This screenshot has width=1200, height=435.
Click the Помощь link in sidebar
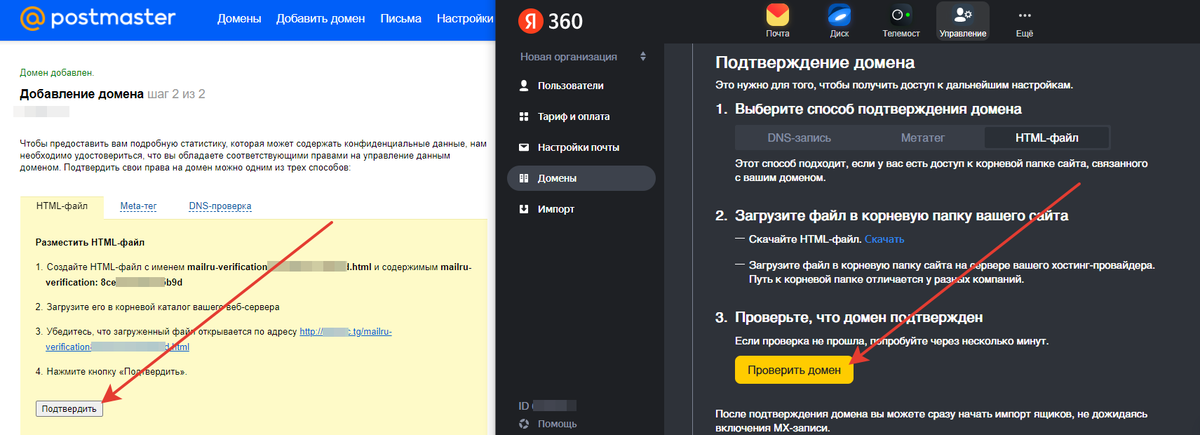tap(558, 424)
